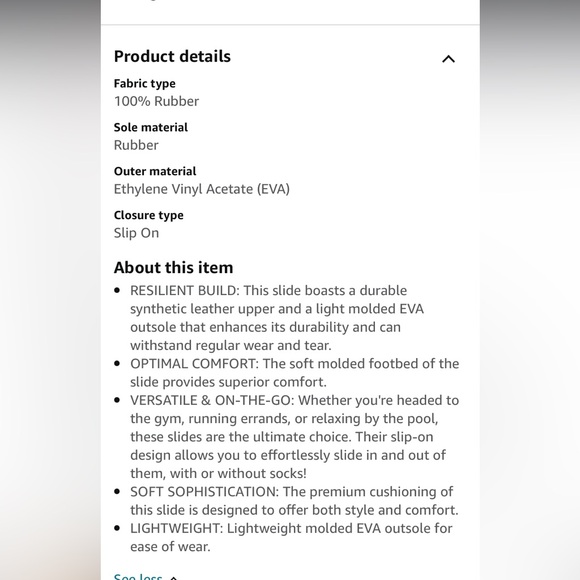Screen dimensions: 580x580
Task: Click the About this item heading
Action: [173, 267]
